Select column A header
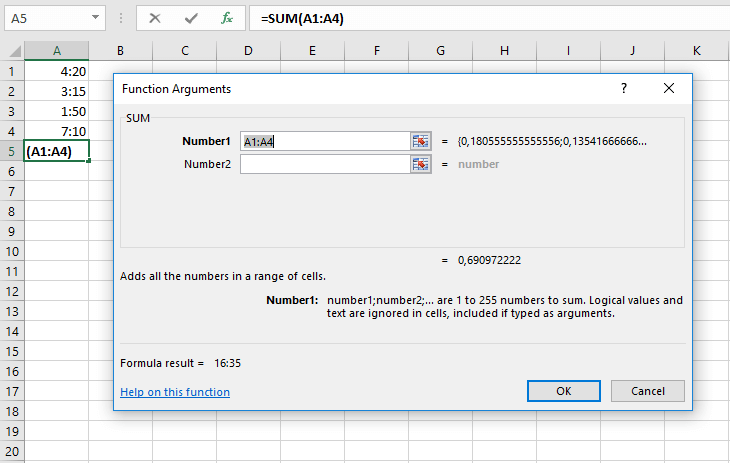 (x=56, y=50)
